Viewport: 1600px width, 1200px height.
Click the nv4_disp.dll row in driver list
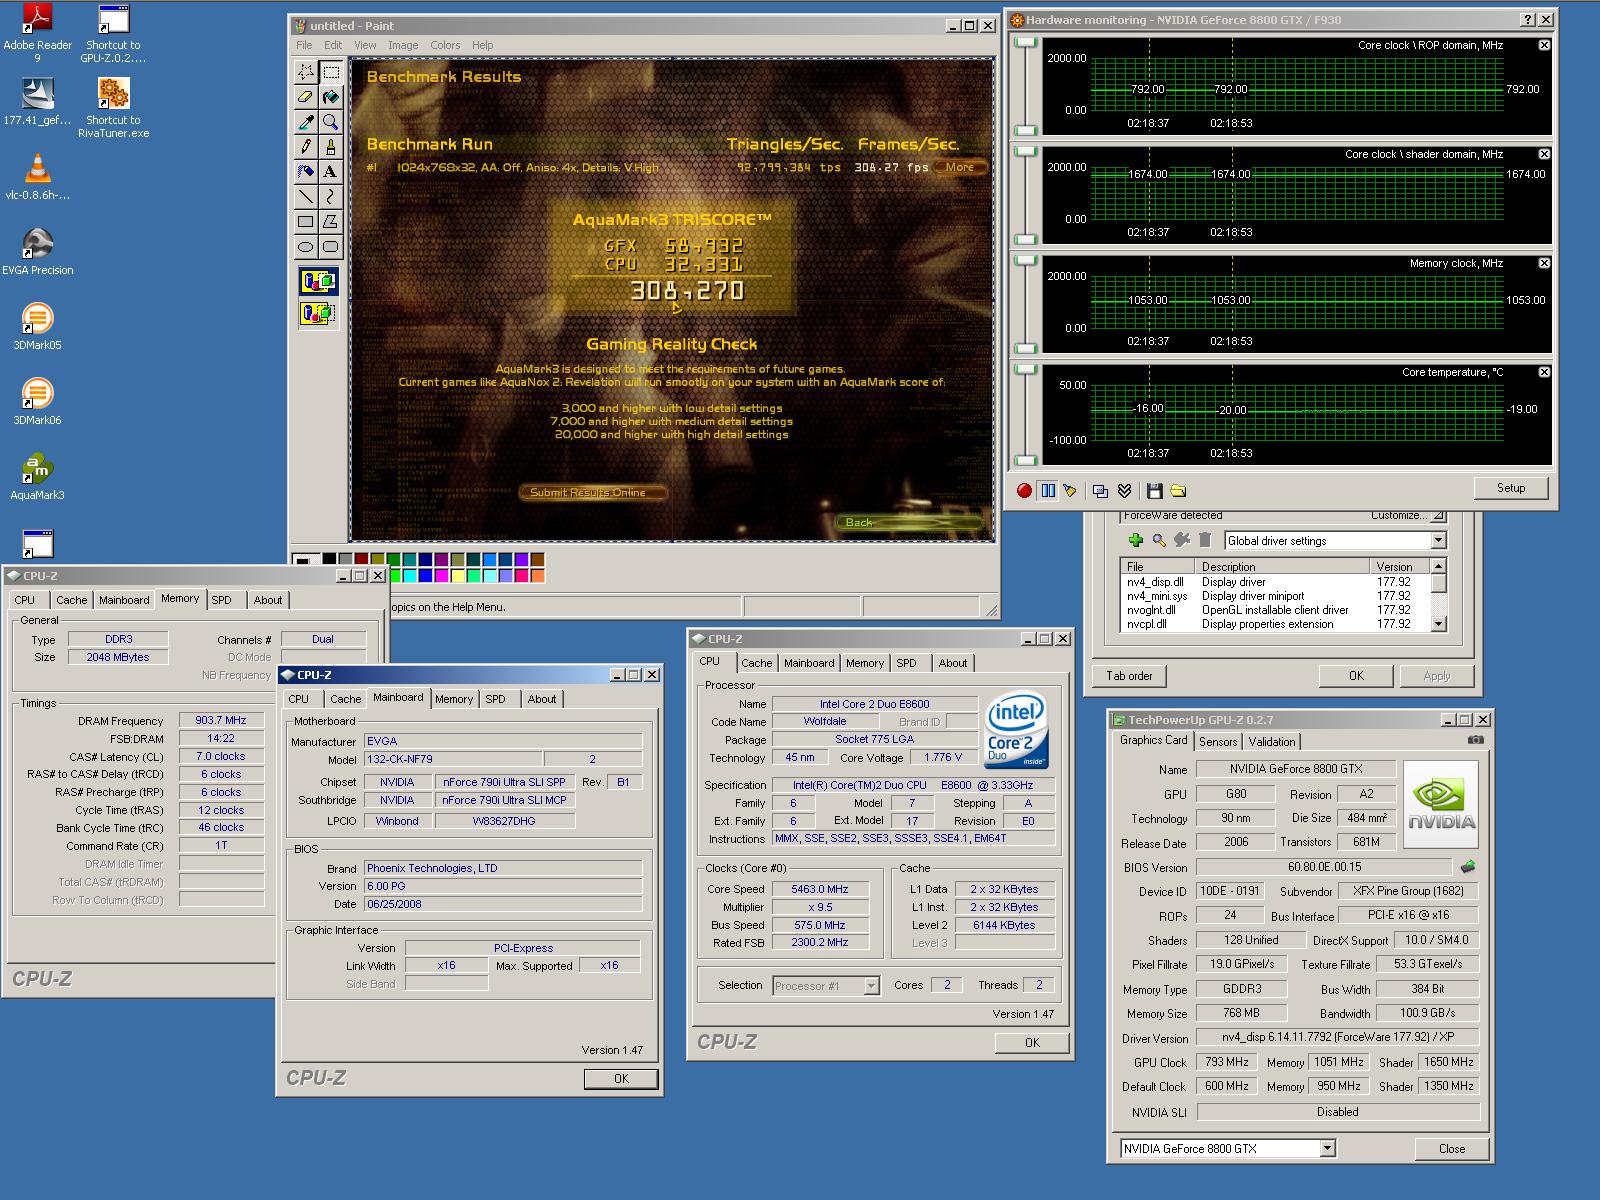pos(1275,582)
